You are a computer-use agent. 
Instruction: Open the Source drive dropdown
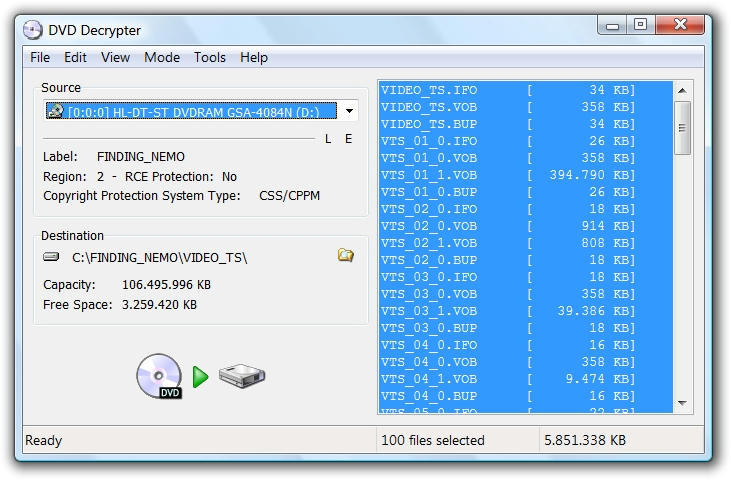[x=349, y=112]
